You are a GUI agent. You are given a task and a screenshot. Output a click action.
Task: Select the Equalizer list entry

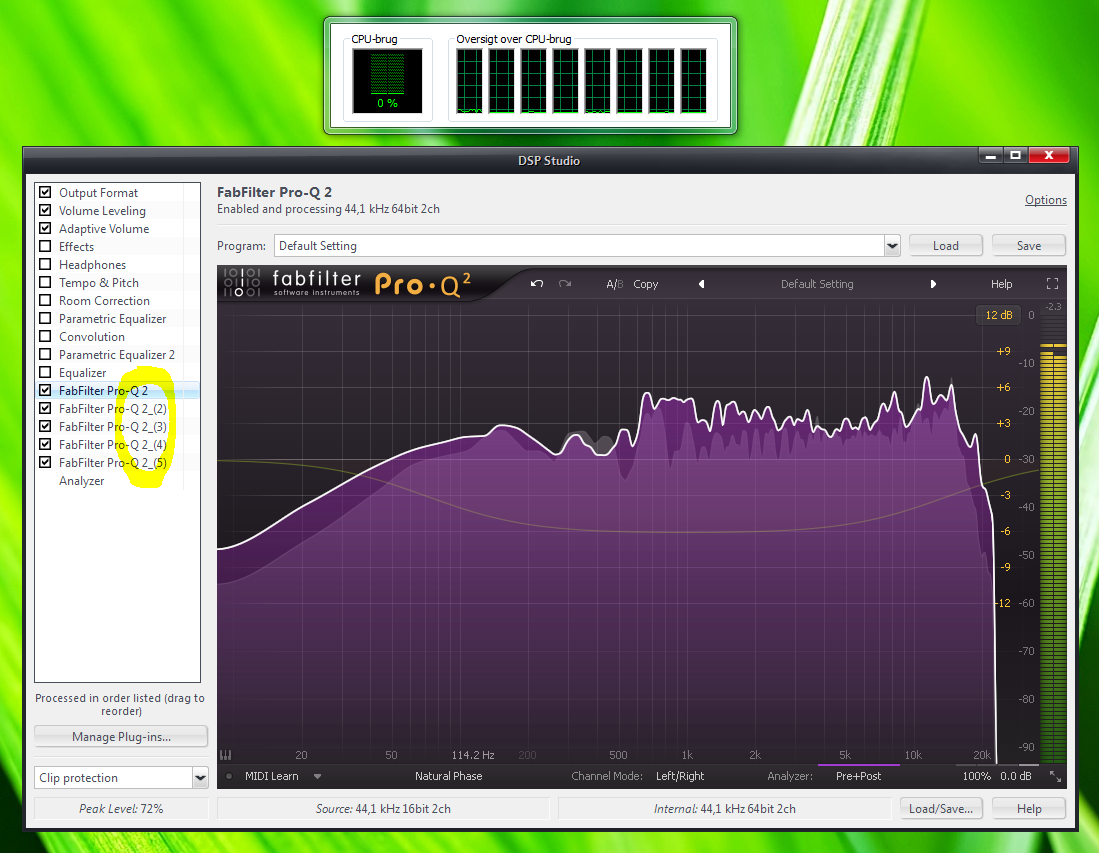pos(83,373)
